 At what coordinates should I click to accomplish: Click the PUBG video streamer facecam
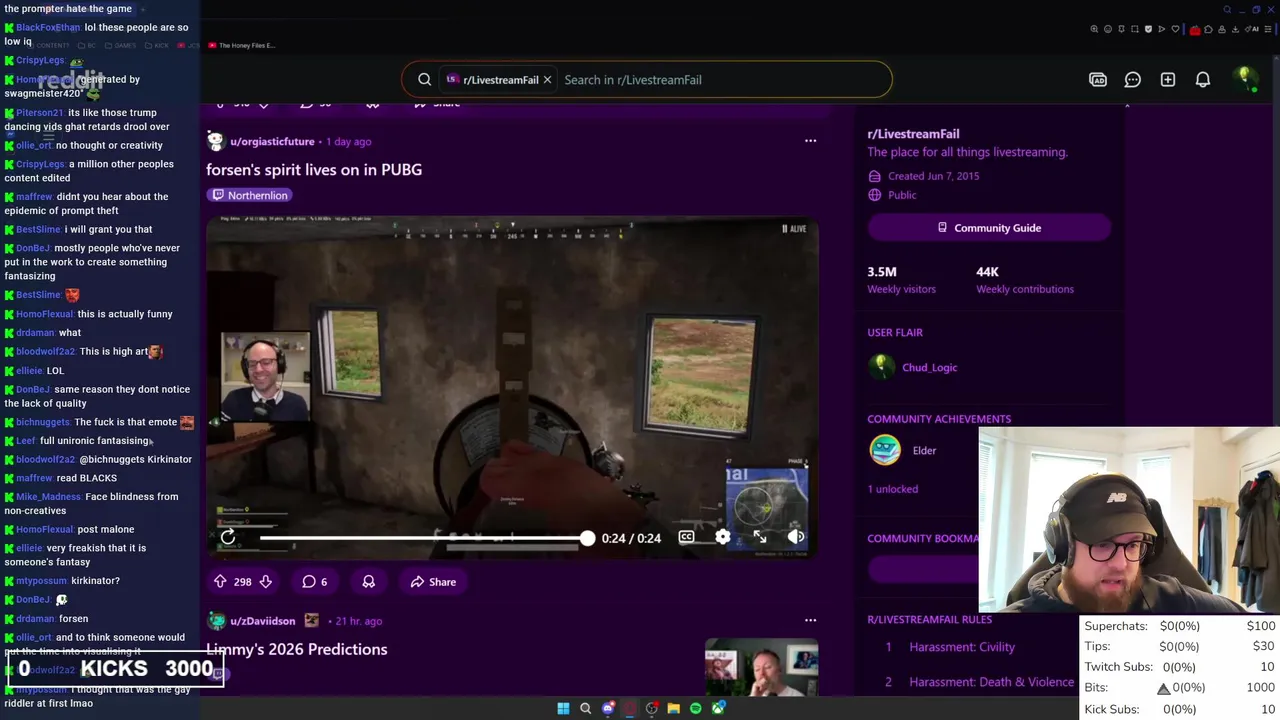pyautogui.click(x=265, y=376)
